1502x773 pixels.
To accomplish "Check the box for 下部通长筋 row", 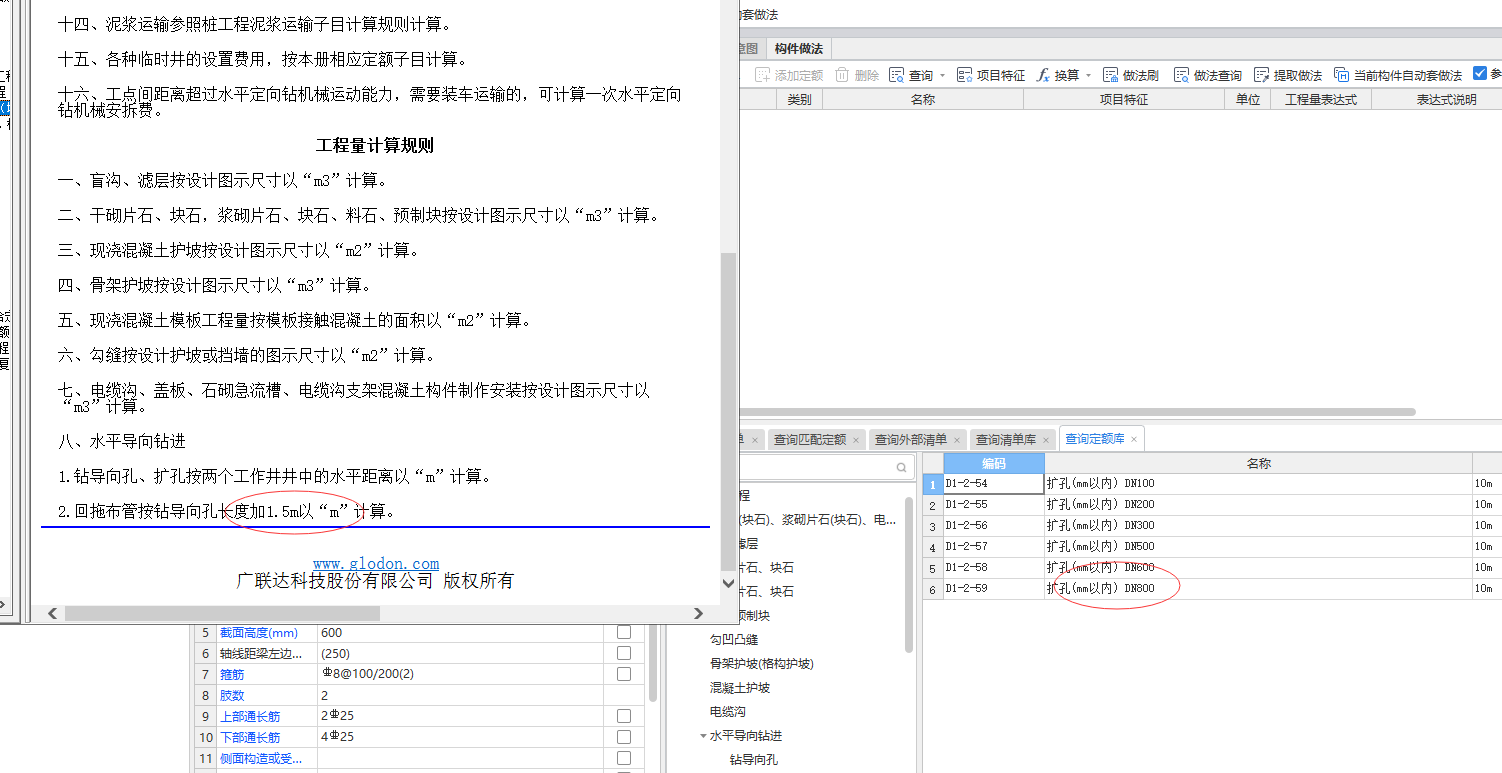I will 624,737.
